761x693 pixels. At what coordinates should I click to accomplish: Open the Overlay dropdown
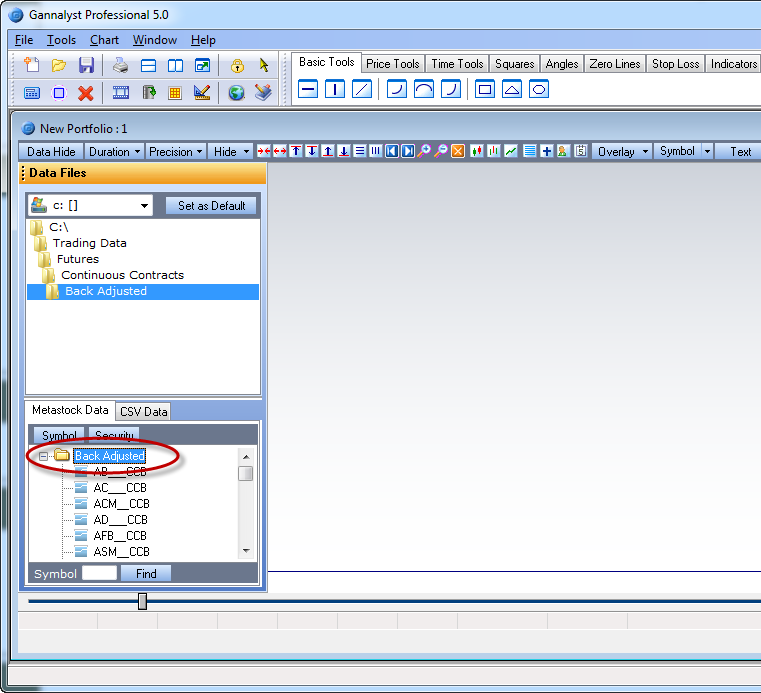tap(622, 152)
